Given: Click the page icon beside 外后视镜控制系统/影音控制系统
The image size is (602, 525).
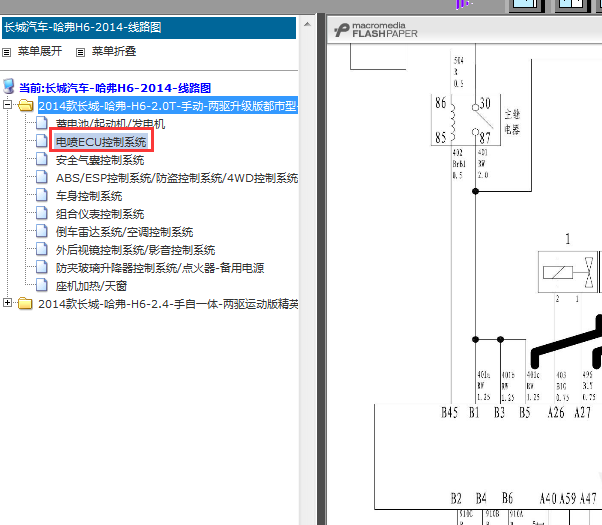Looking at the screenshot, I should tap(41, 249).
